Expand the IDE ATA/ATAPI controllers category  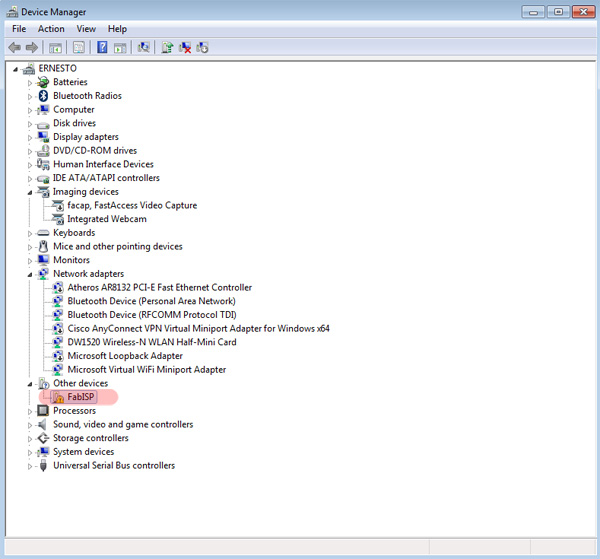click(x=30, y=179)
